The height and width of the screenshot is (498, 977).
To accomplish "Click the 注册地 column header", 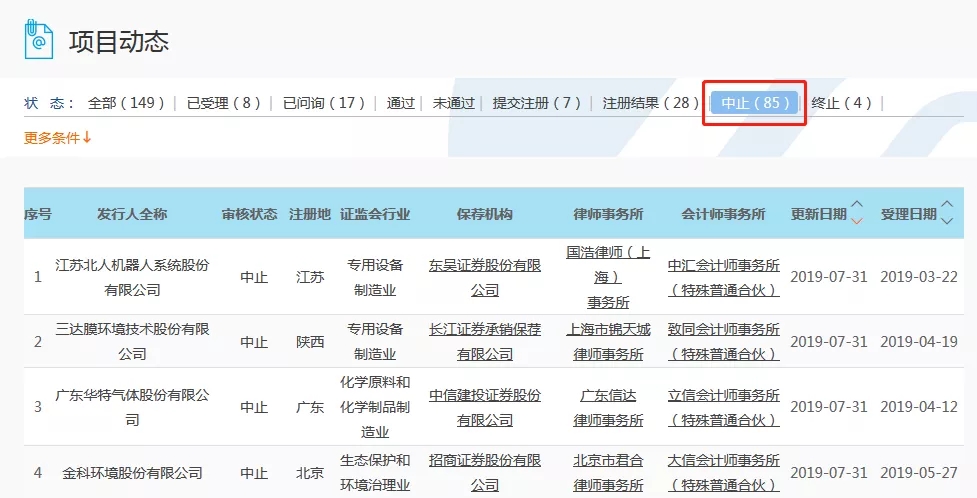I will tap(310, 214).
